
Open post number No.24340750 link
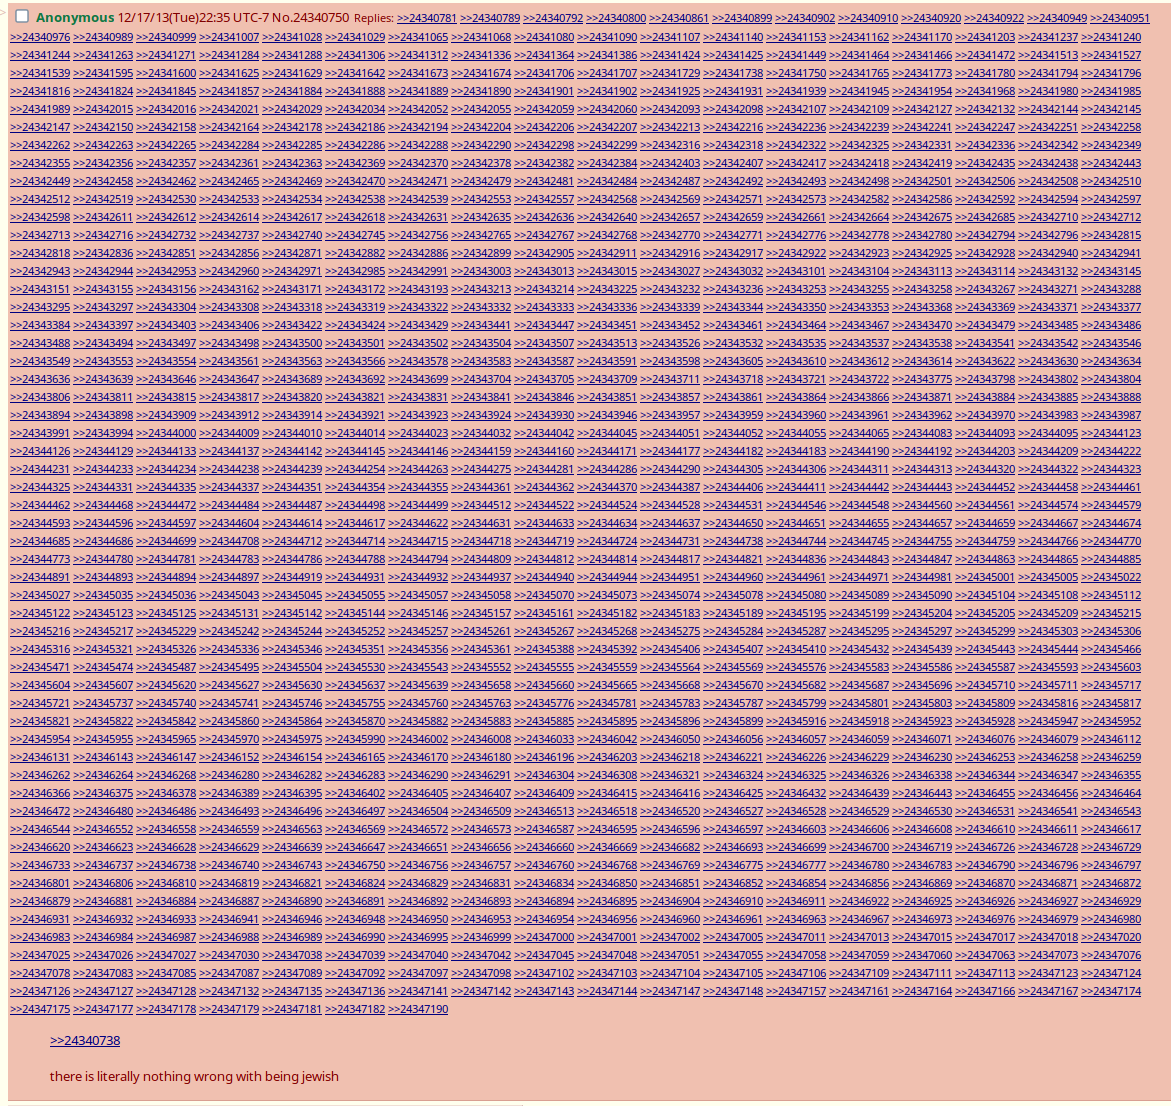point(311,17)
